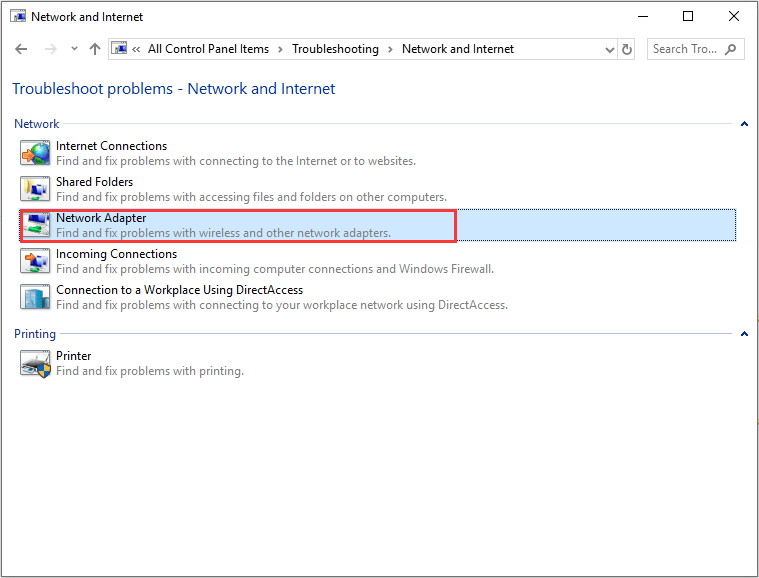The image size is (759, 578).
Task: Click text about accessing files on other computers
Action: pyautogui.click(x=252, y=197)
